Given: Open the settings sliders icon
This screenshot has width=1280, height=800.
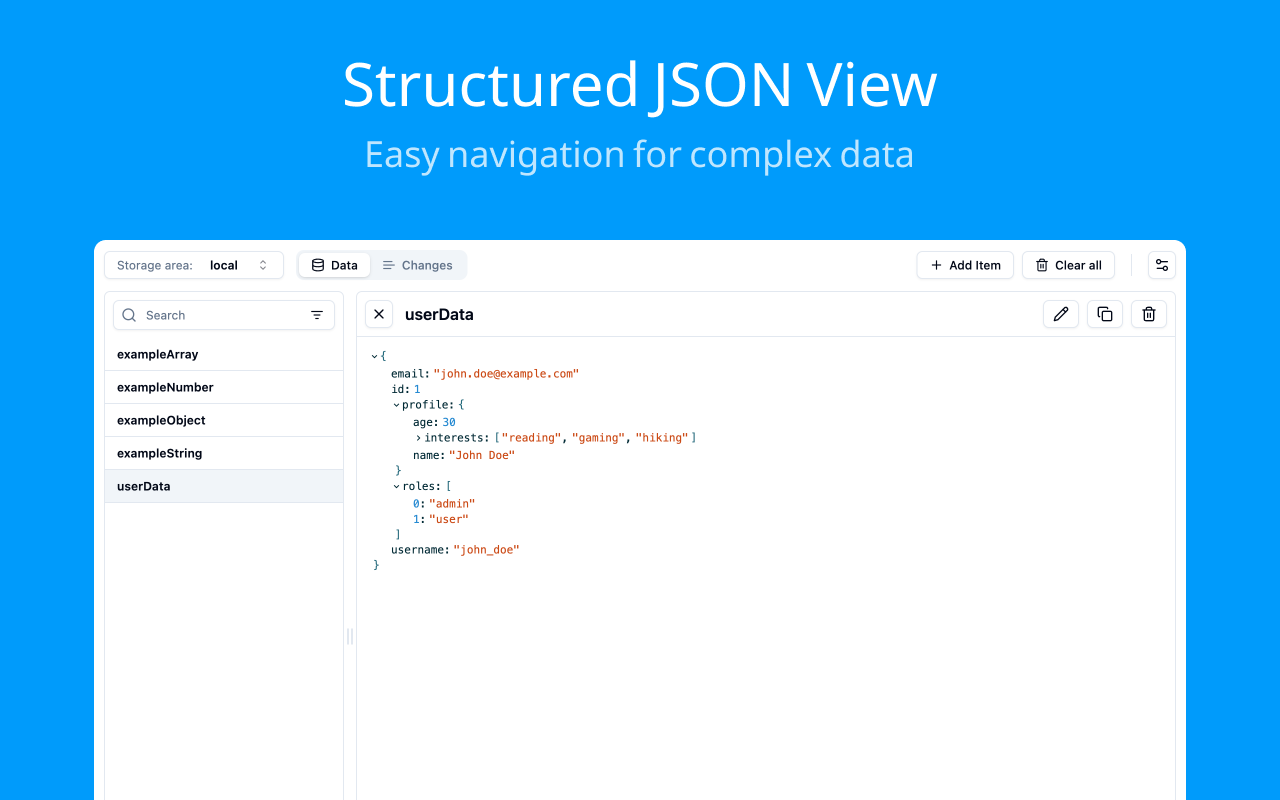Looking at the screenshot, I should pyautogui.click(x=1162, y=265).
